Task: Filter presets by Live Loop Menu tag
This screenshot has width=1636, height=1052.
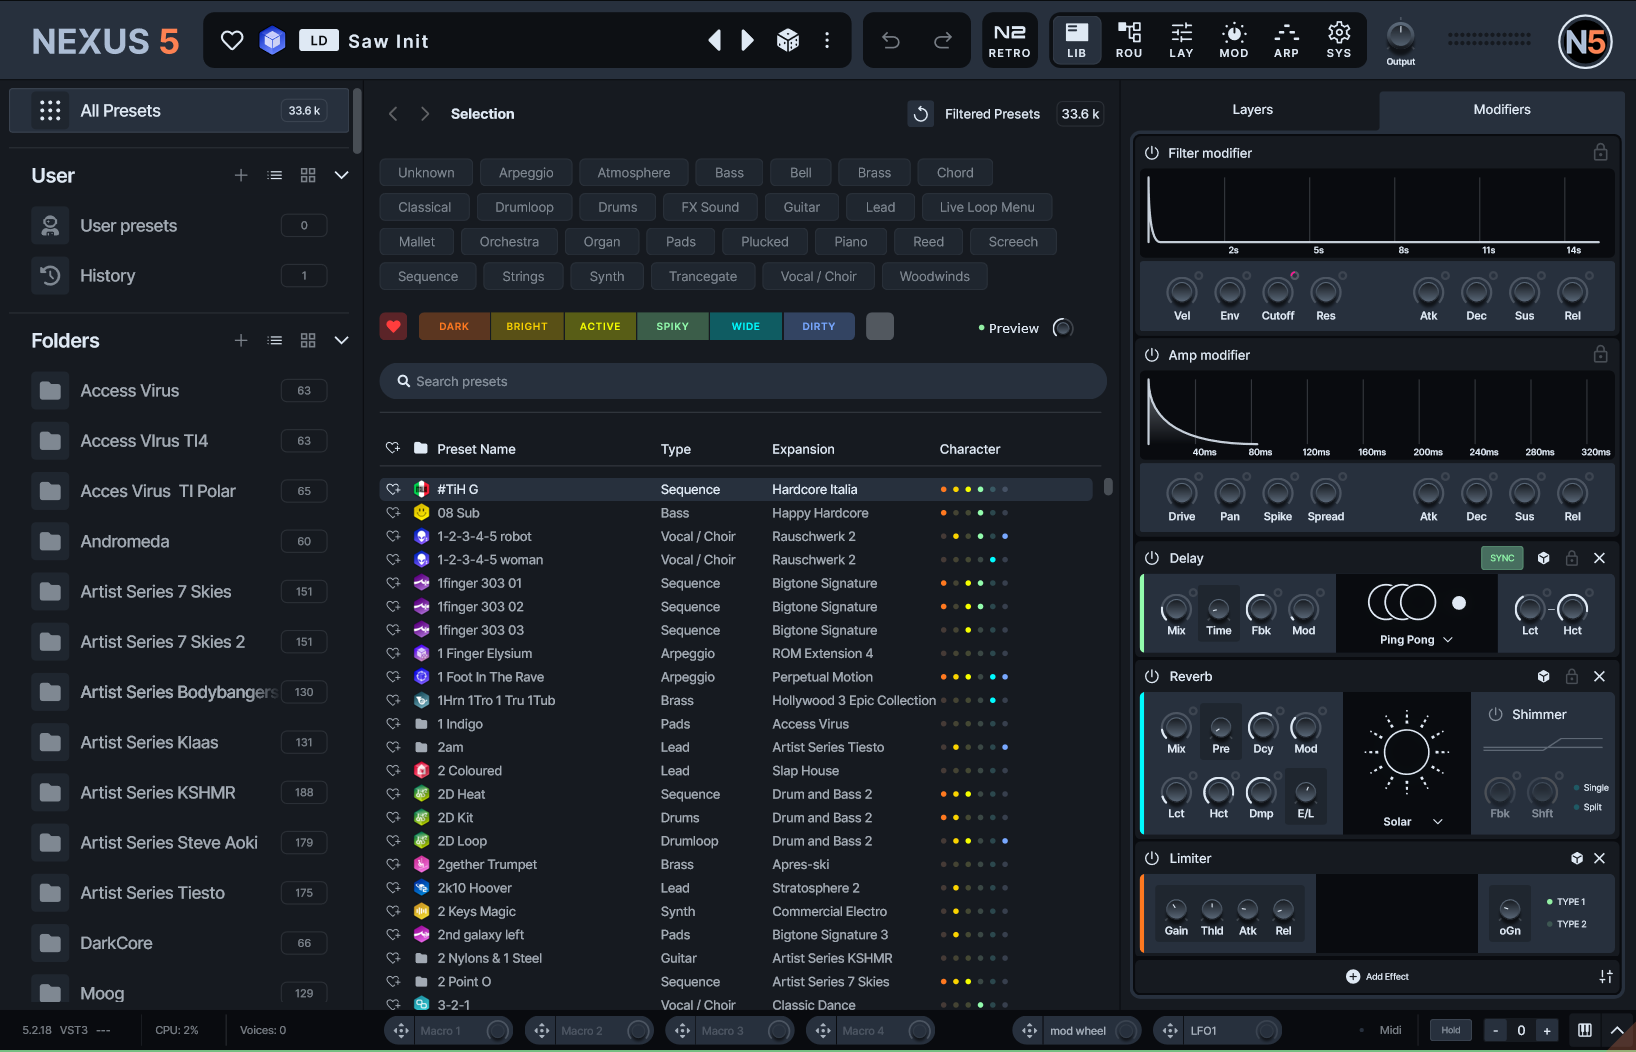Action: (x=987, y=207)
